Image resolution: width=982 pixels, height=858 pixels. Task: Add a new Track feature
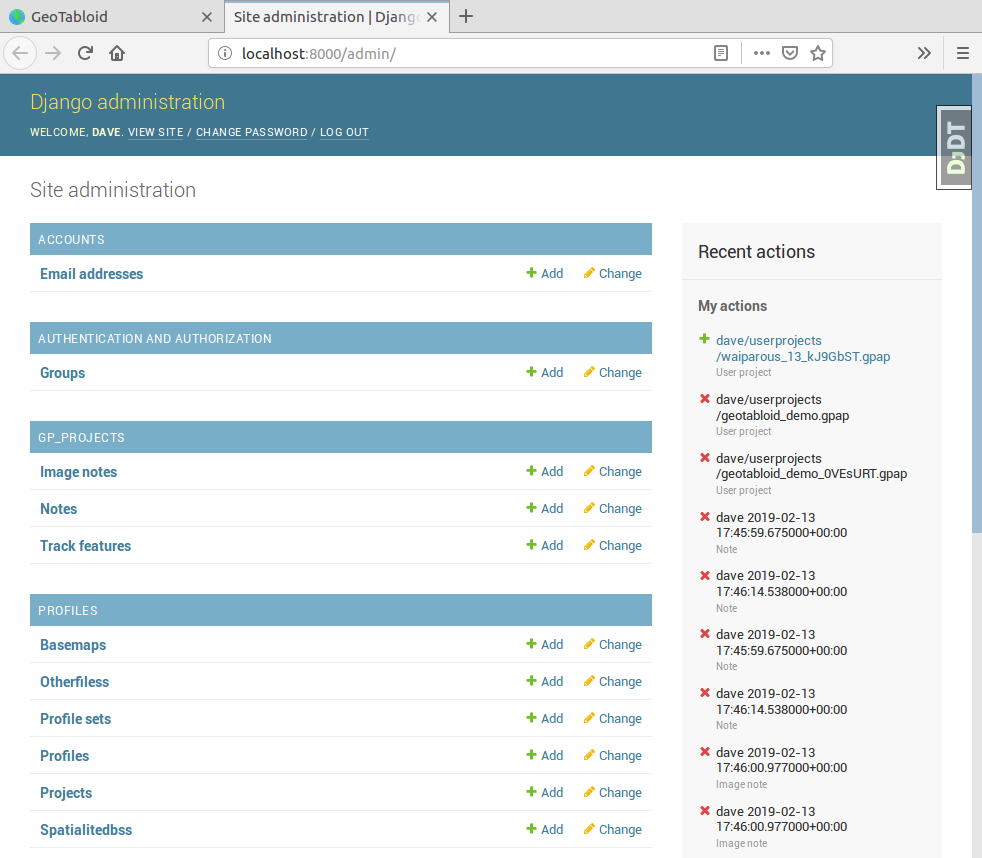545,545
